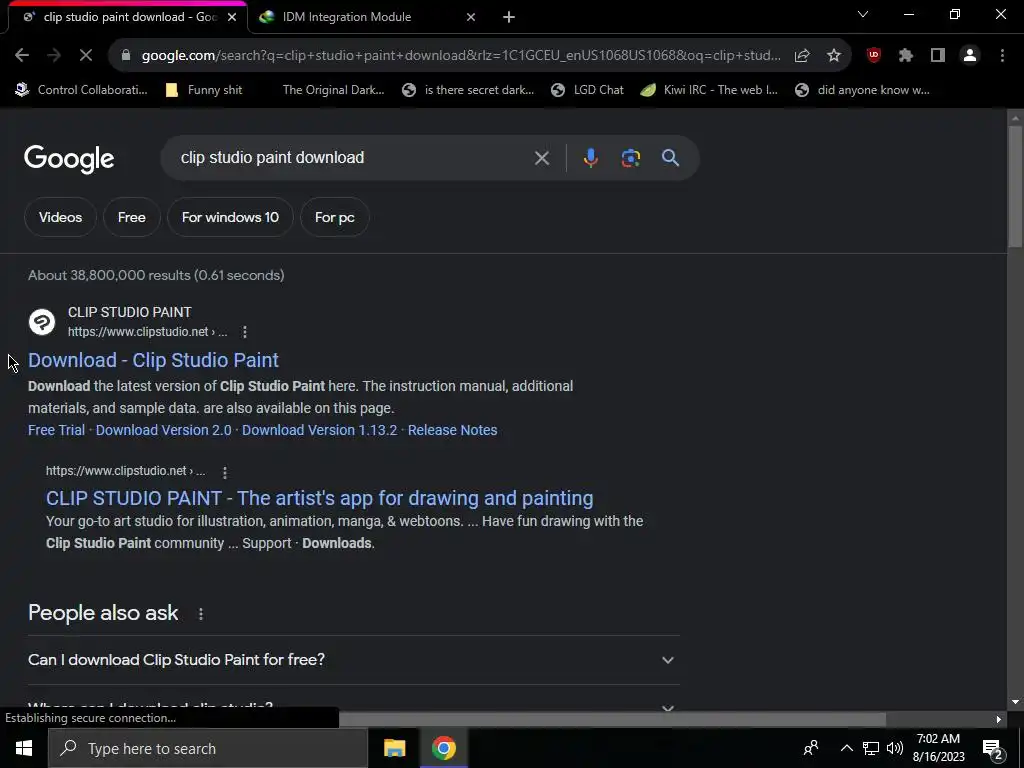The height and width of the screenshot is (768, 1024).
Task: Open options for second clipstudio.net result
Action: point(225,472)
